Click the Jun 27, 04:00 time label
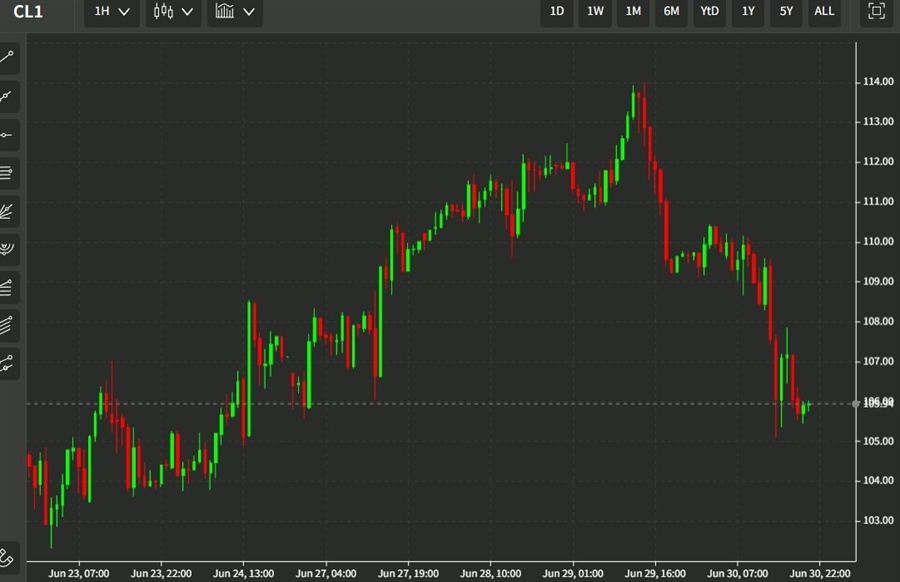The image size is (900, 582). (326, 573)
